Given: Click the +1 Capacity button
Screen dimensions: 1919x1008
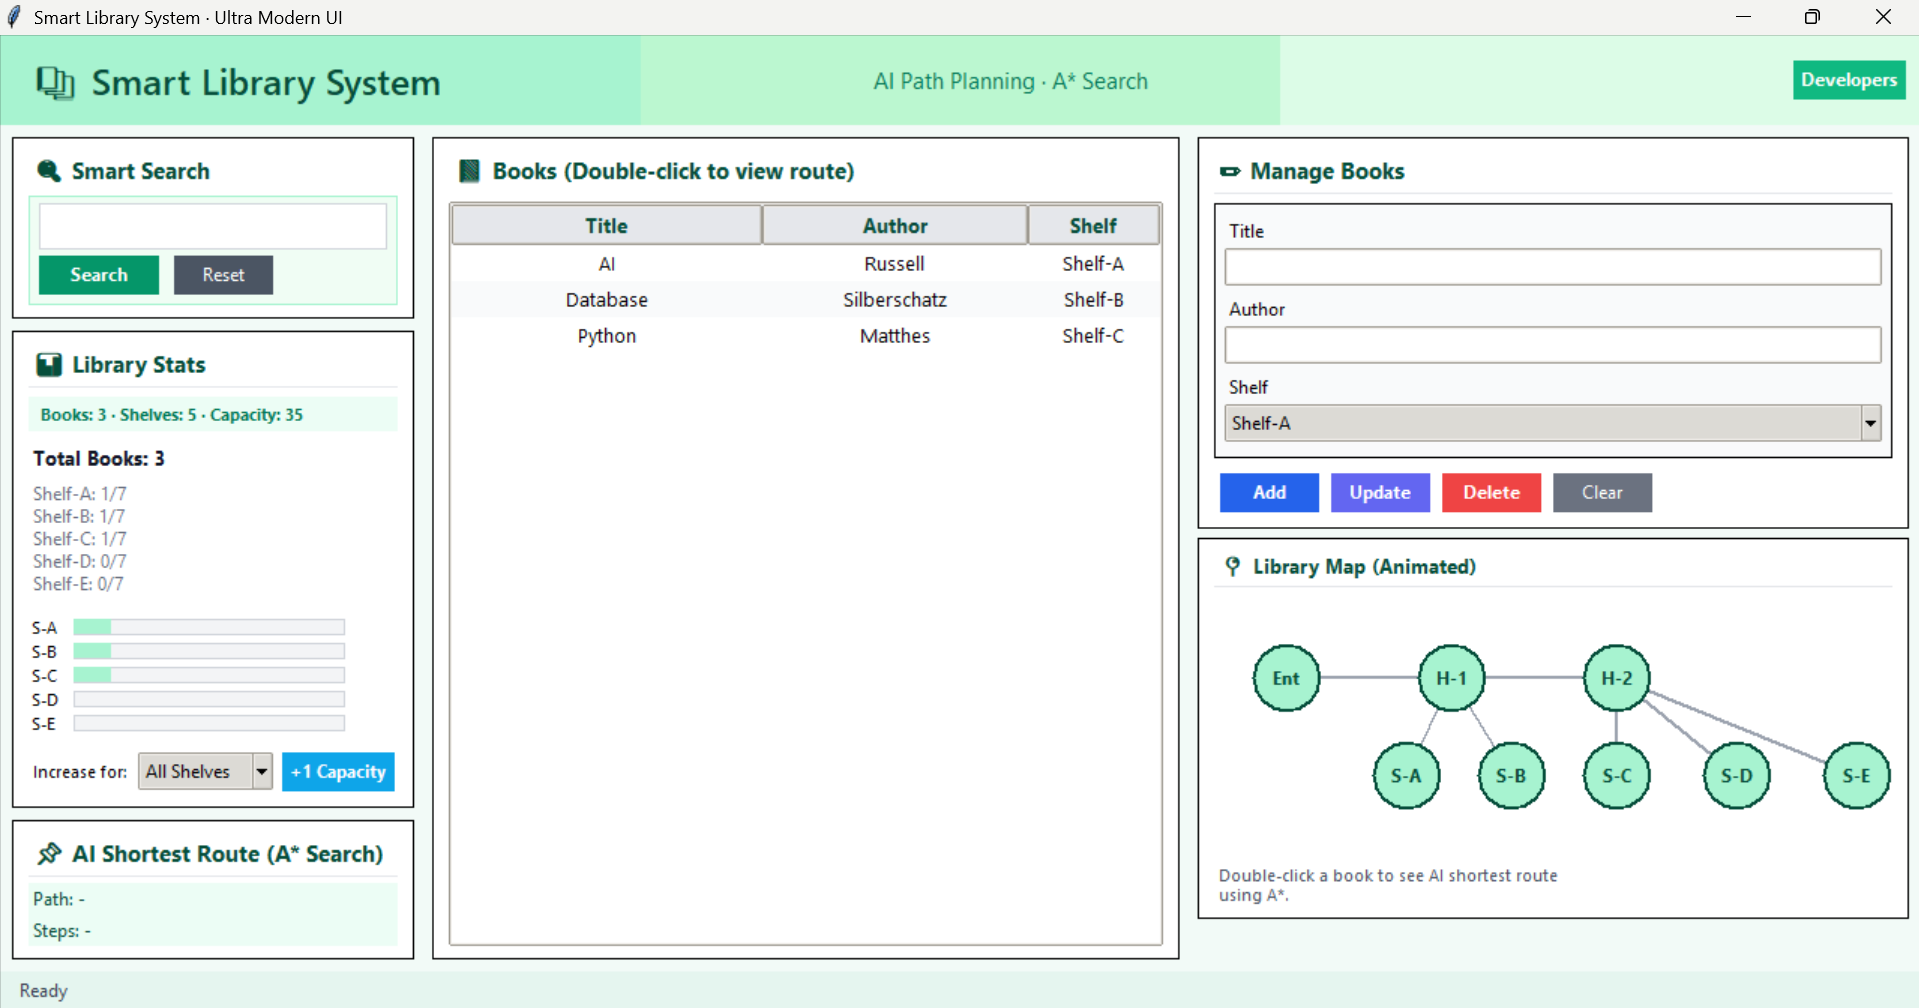Looking at the screenshot, I should (338, 771).
